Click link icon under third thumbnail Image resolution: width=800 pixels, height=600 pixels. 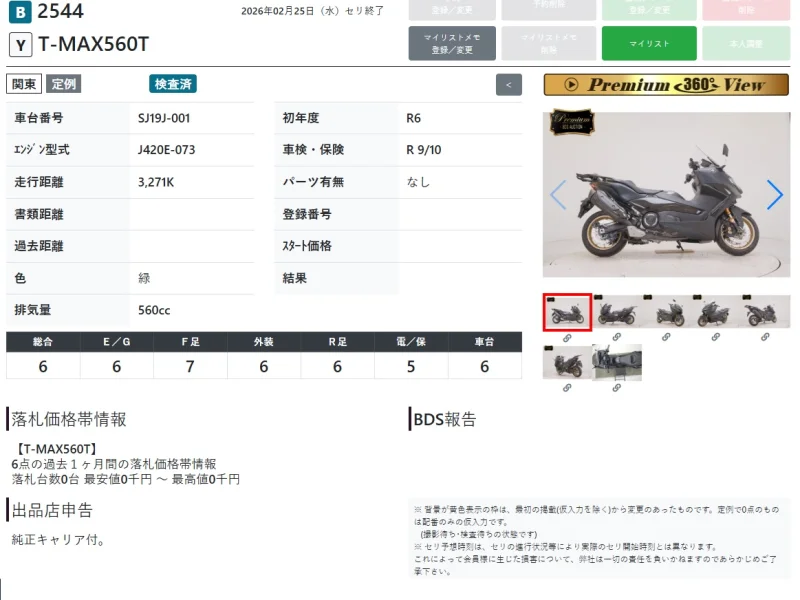666,337
